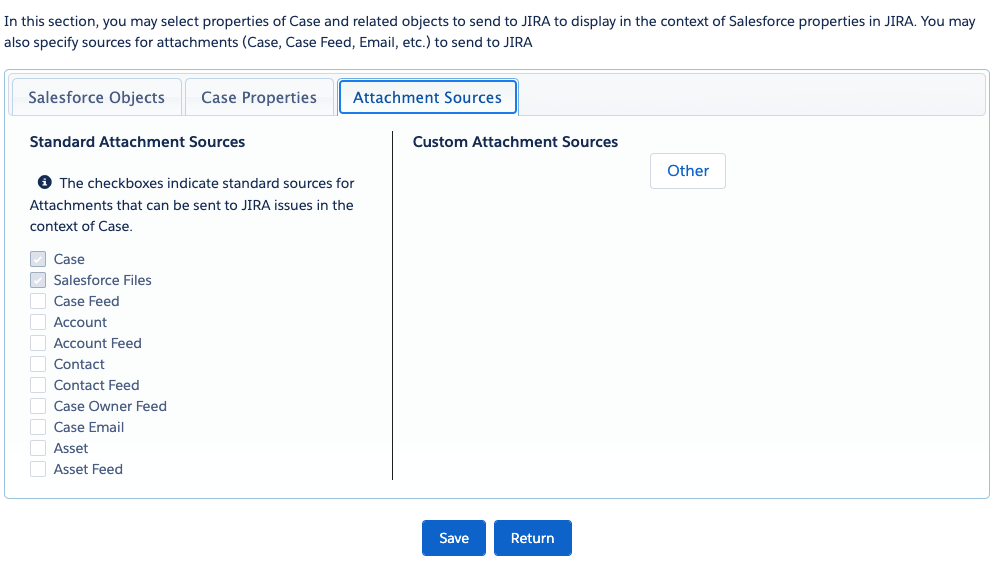
Task: Toggle the Salesforce Files checkbox
Action: tap(38, 280)
